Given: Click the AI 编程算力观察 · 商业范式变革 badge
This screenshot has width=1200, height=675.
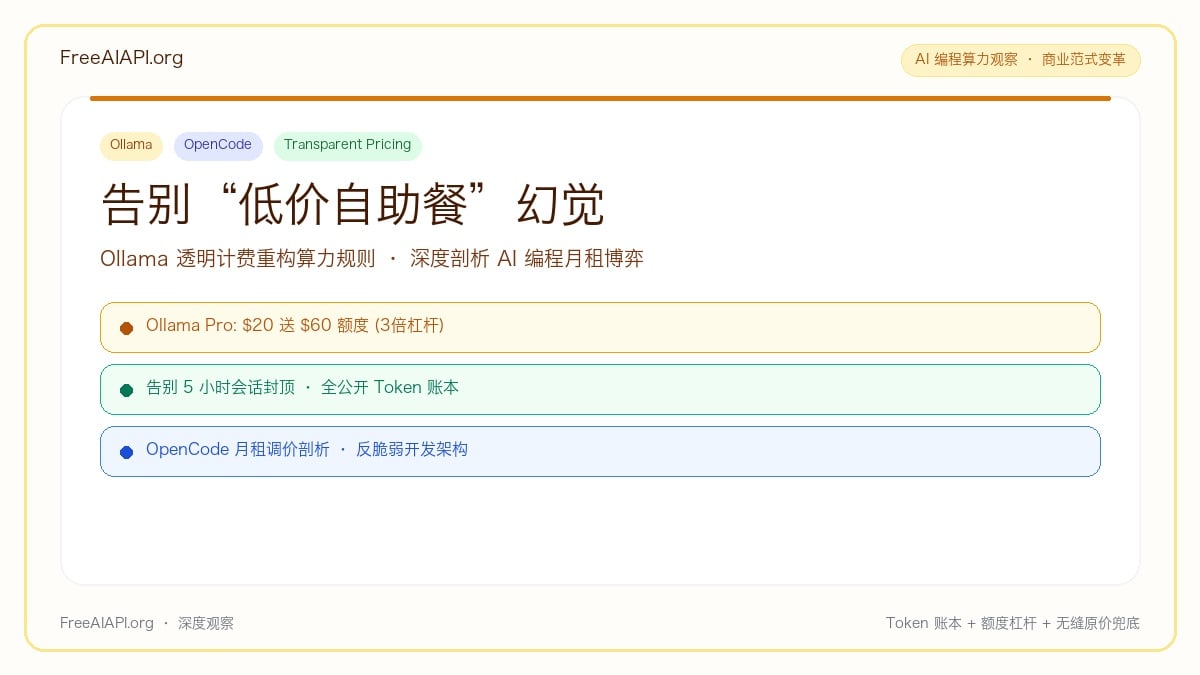Looking at the screenshot, I should click(x=1020, y=60).
